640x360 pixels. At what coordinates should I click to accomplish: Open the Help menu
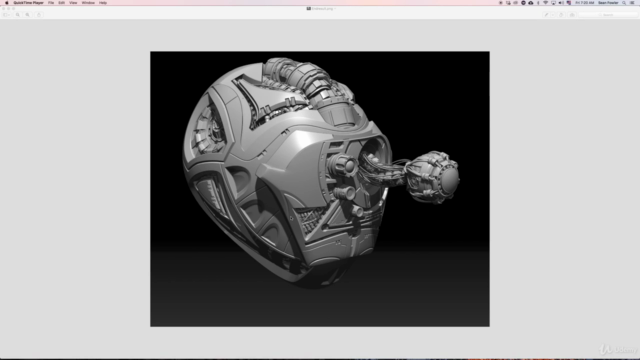click(103, 3)
